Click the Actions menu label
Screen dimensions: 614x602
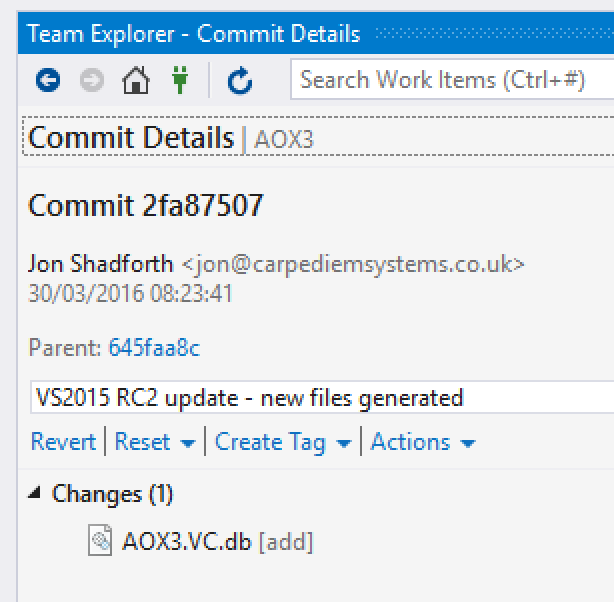(410, 442)
